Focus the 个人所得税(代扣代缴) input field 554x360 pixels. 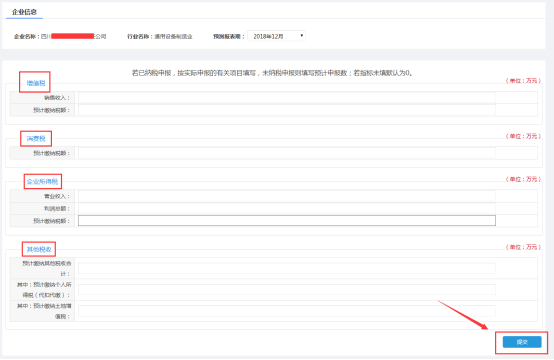[287, 290]
